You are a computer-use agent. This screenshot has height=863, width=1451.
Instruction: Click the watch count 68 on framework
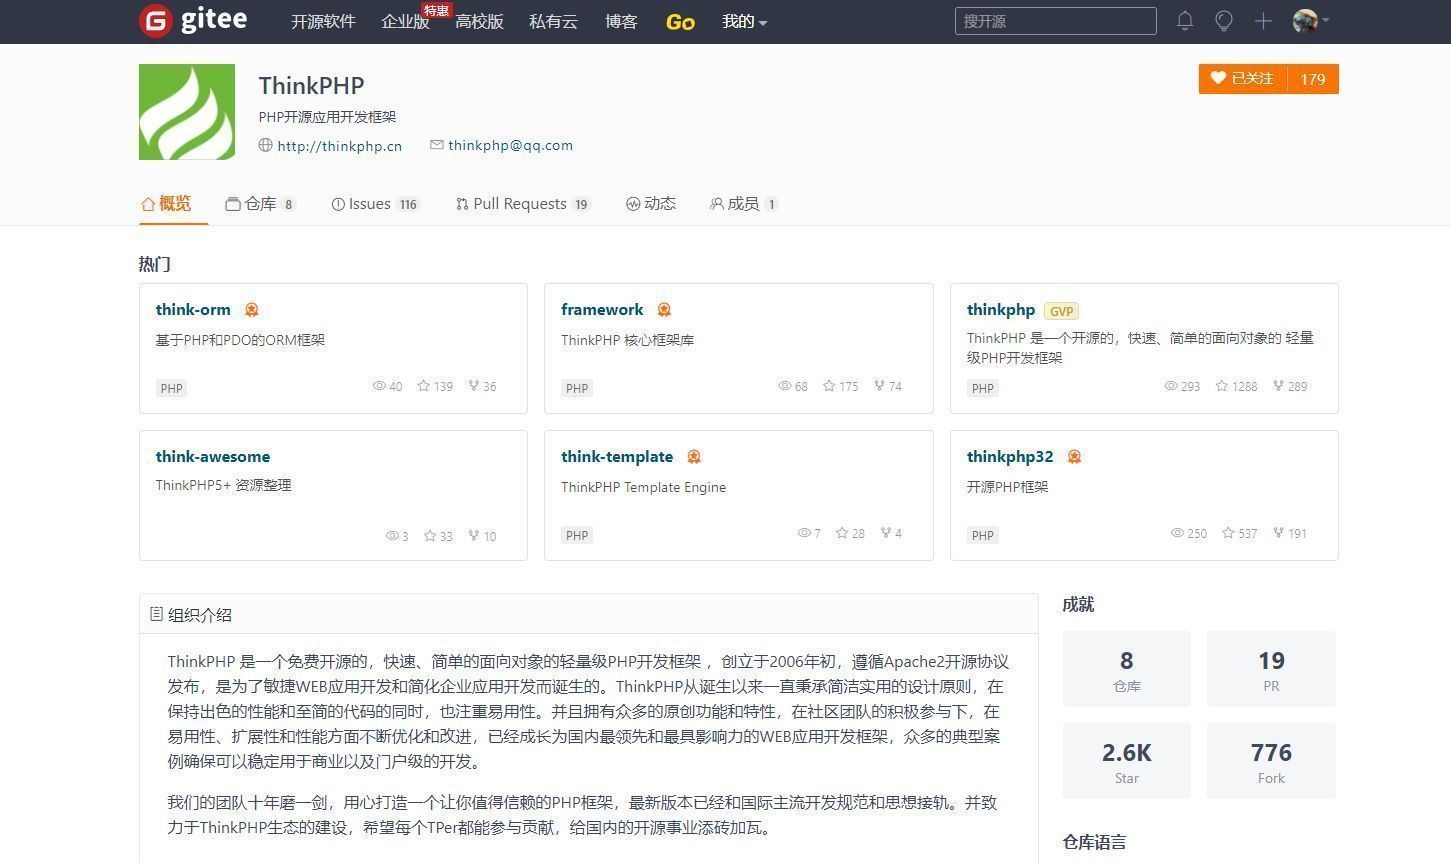tap(793, 386)
